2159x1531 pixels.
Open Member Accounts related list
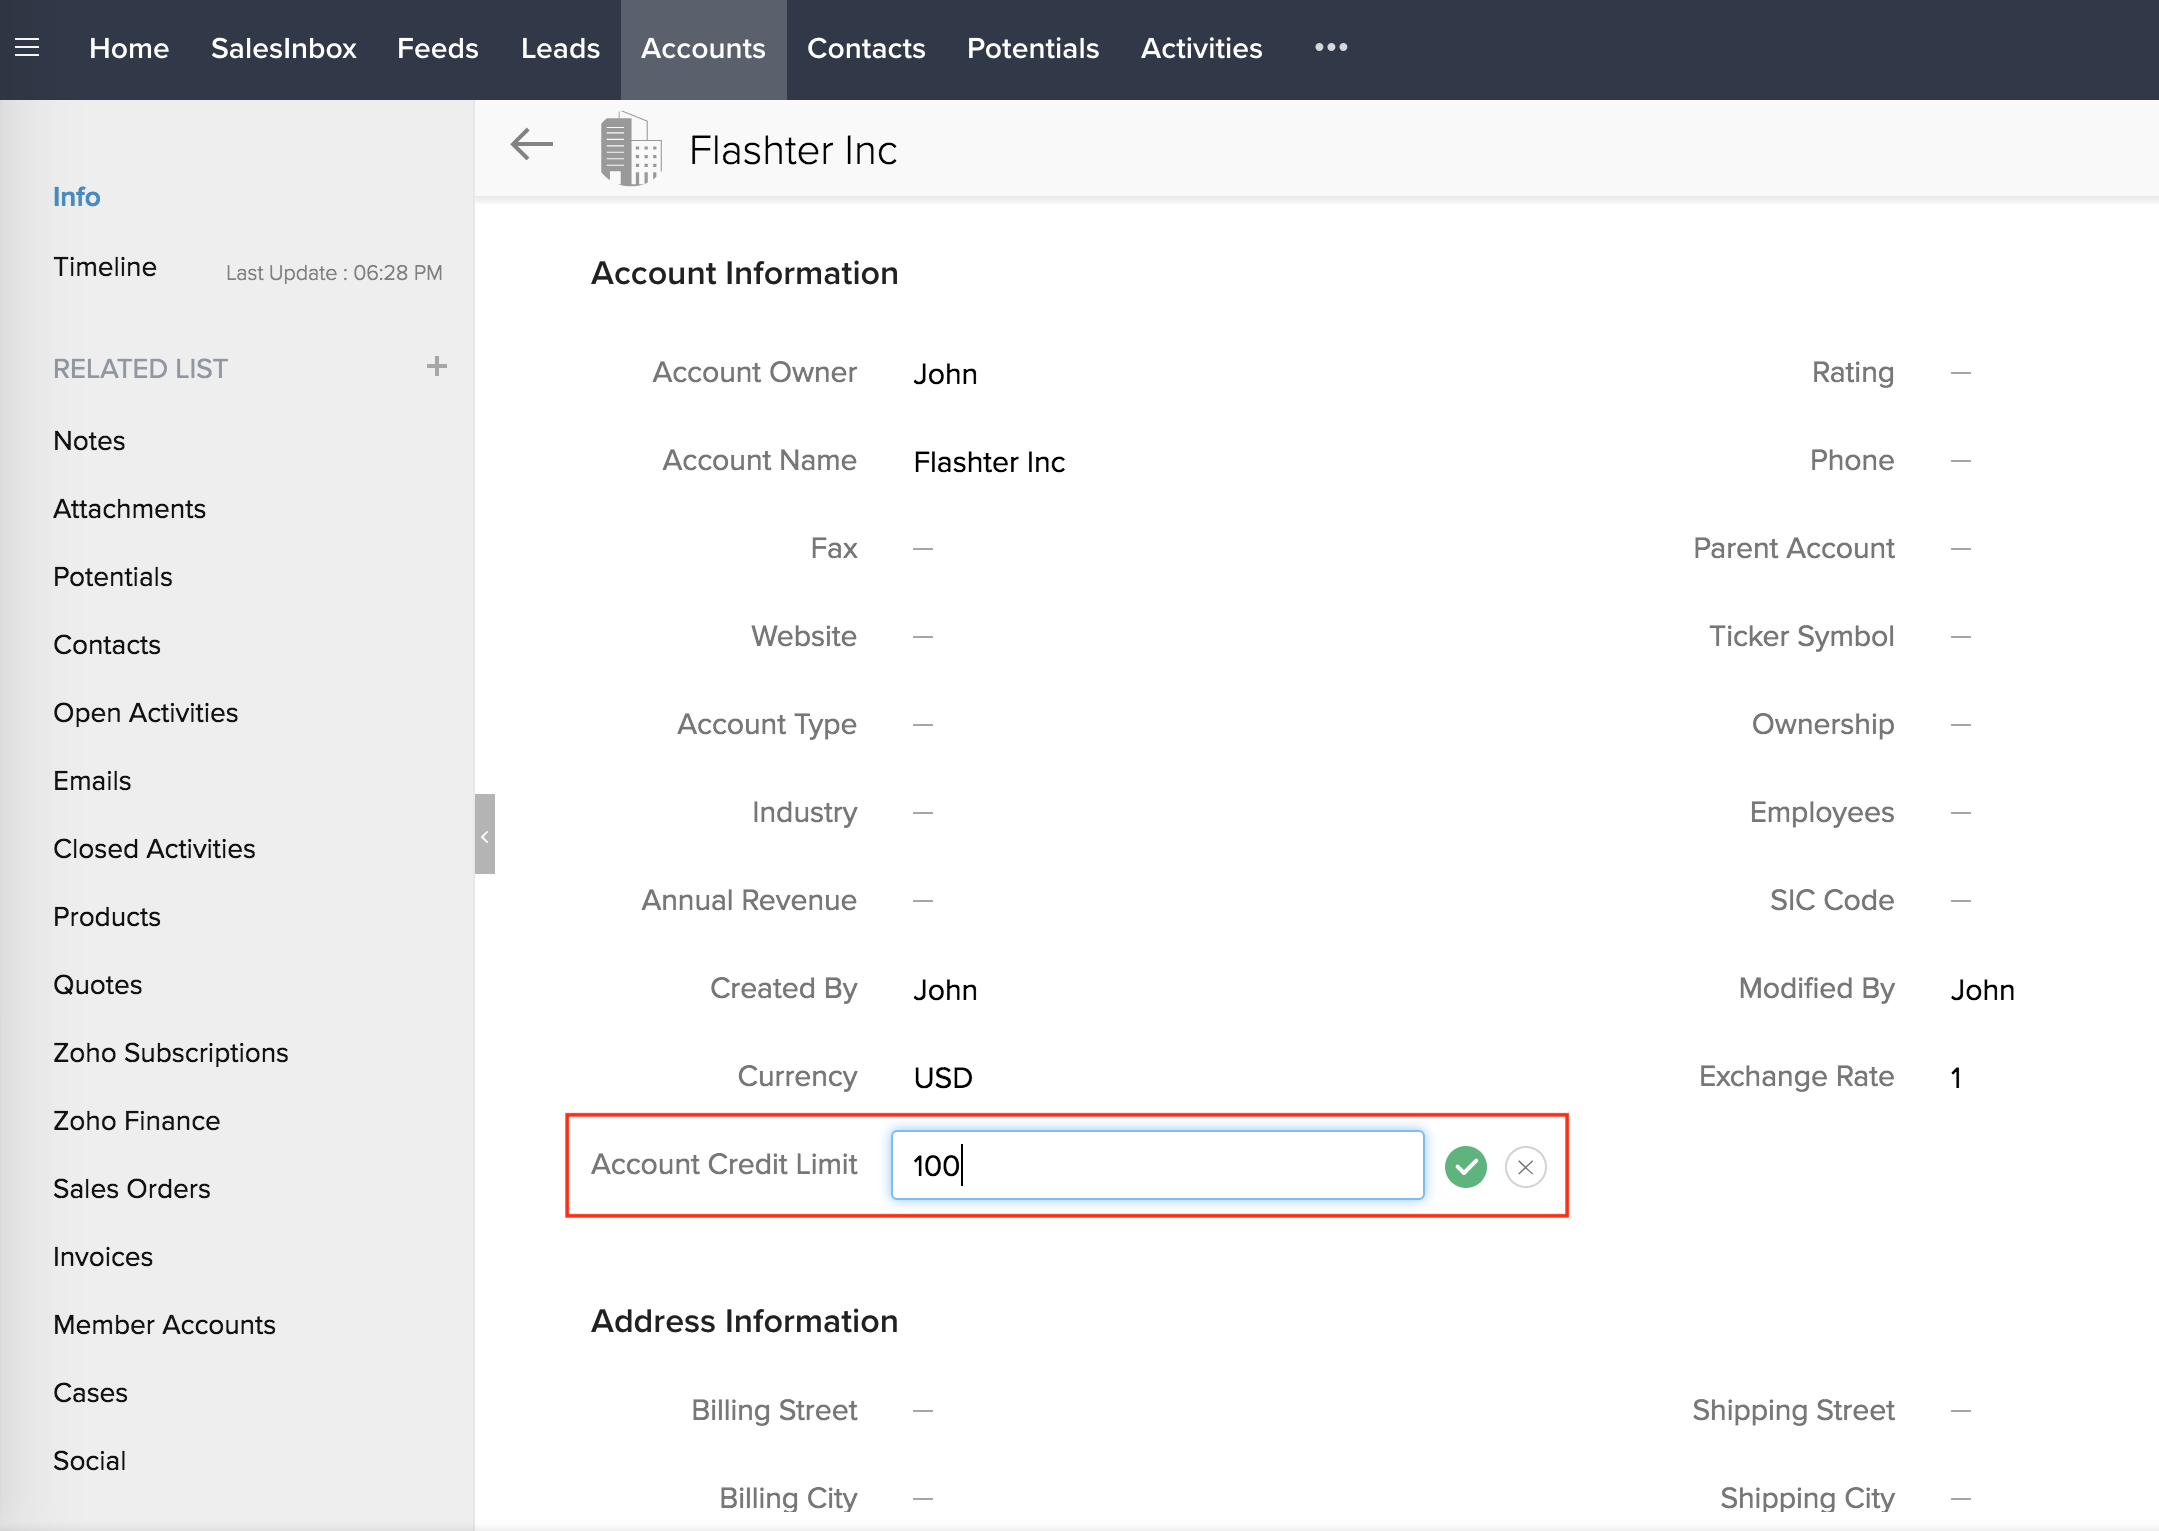pos(164,1325)
